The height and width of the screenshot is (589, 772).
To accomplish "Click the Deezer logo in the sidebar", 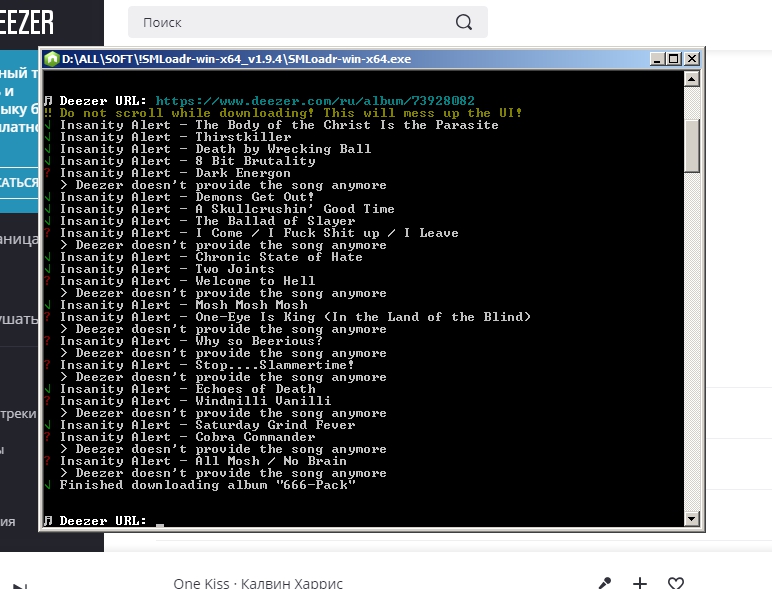I will point(27,23).
